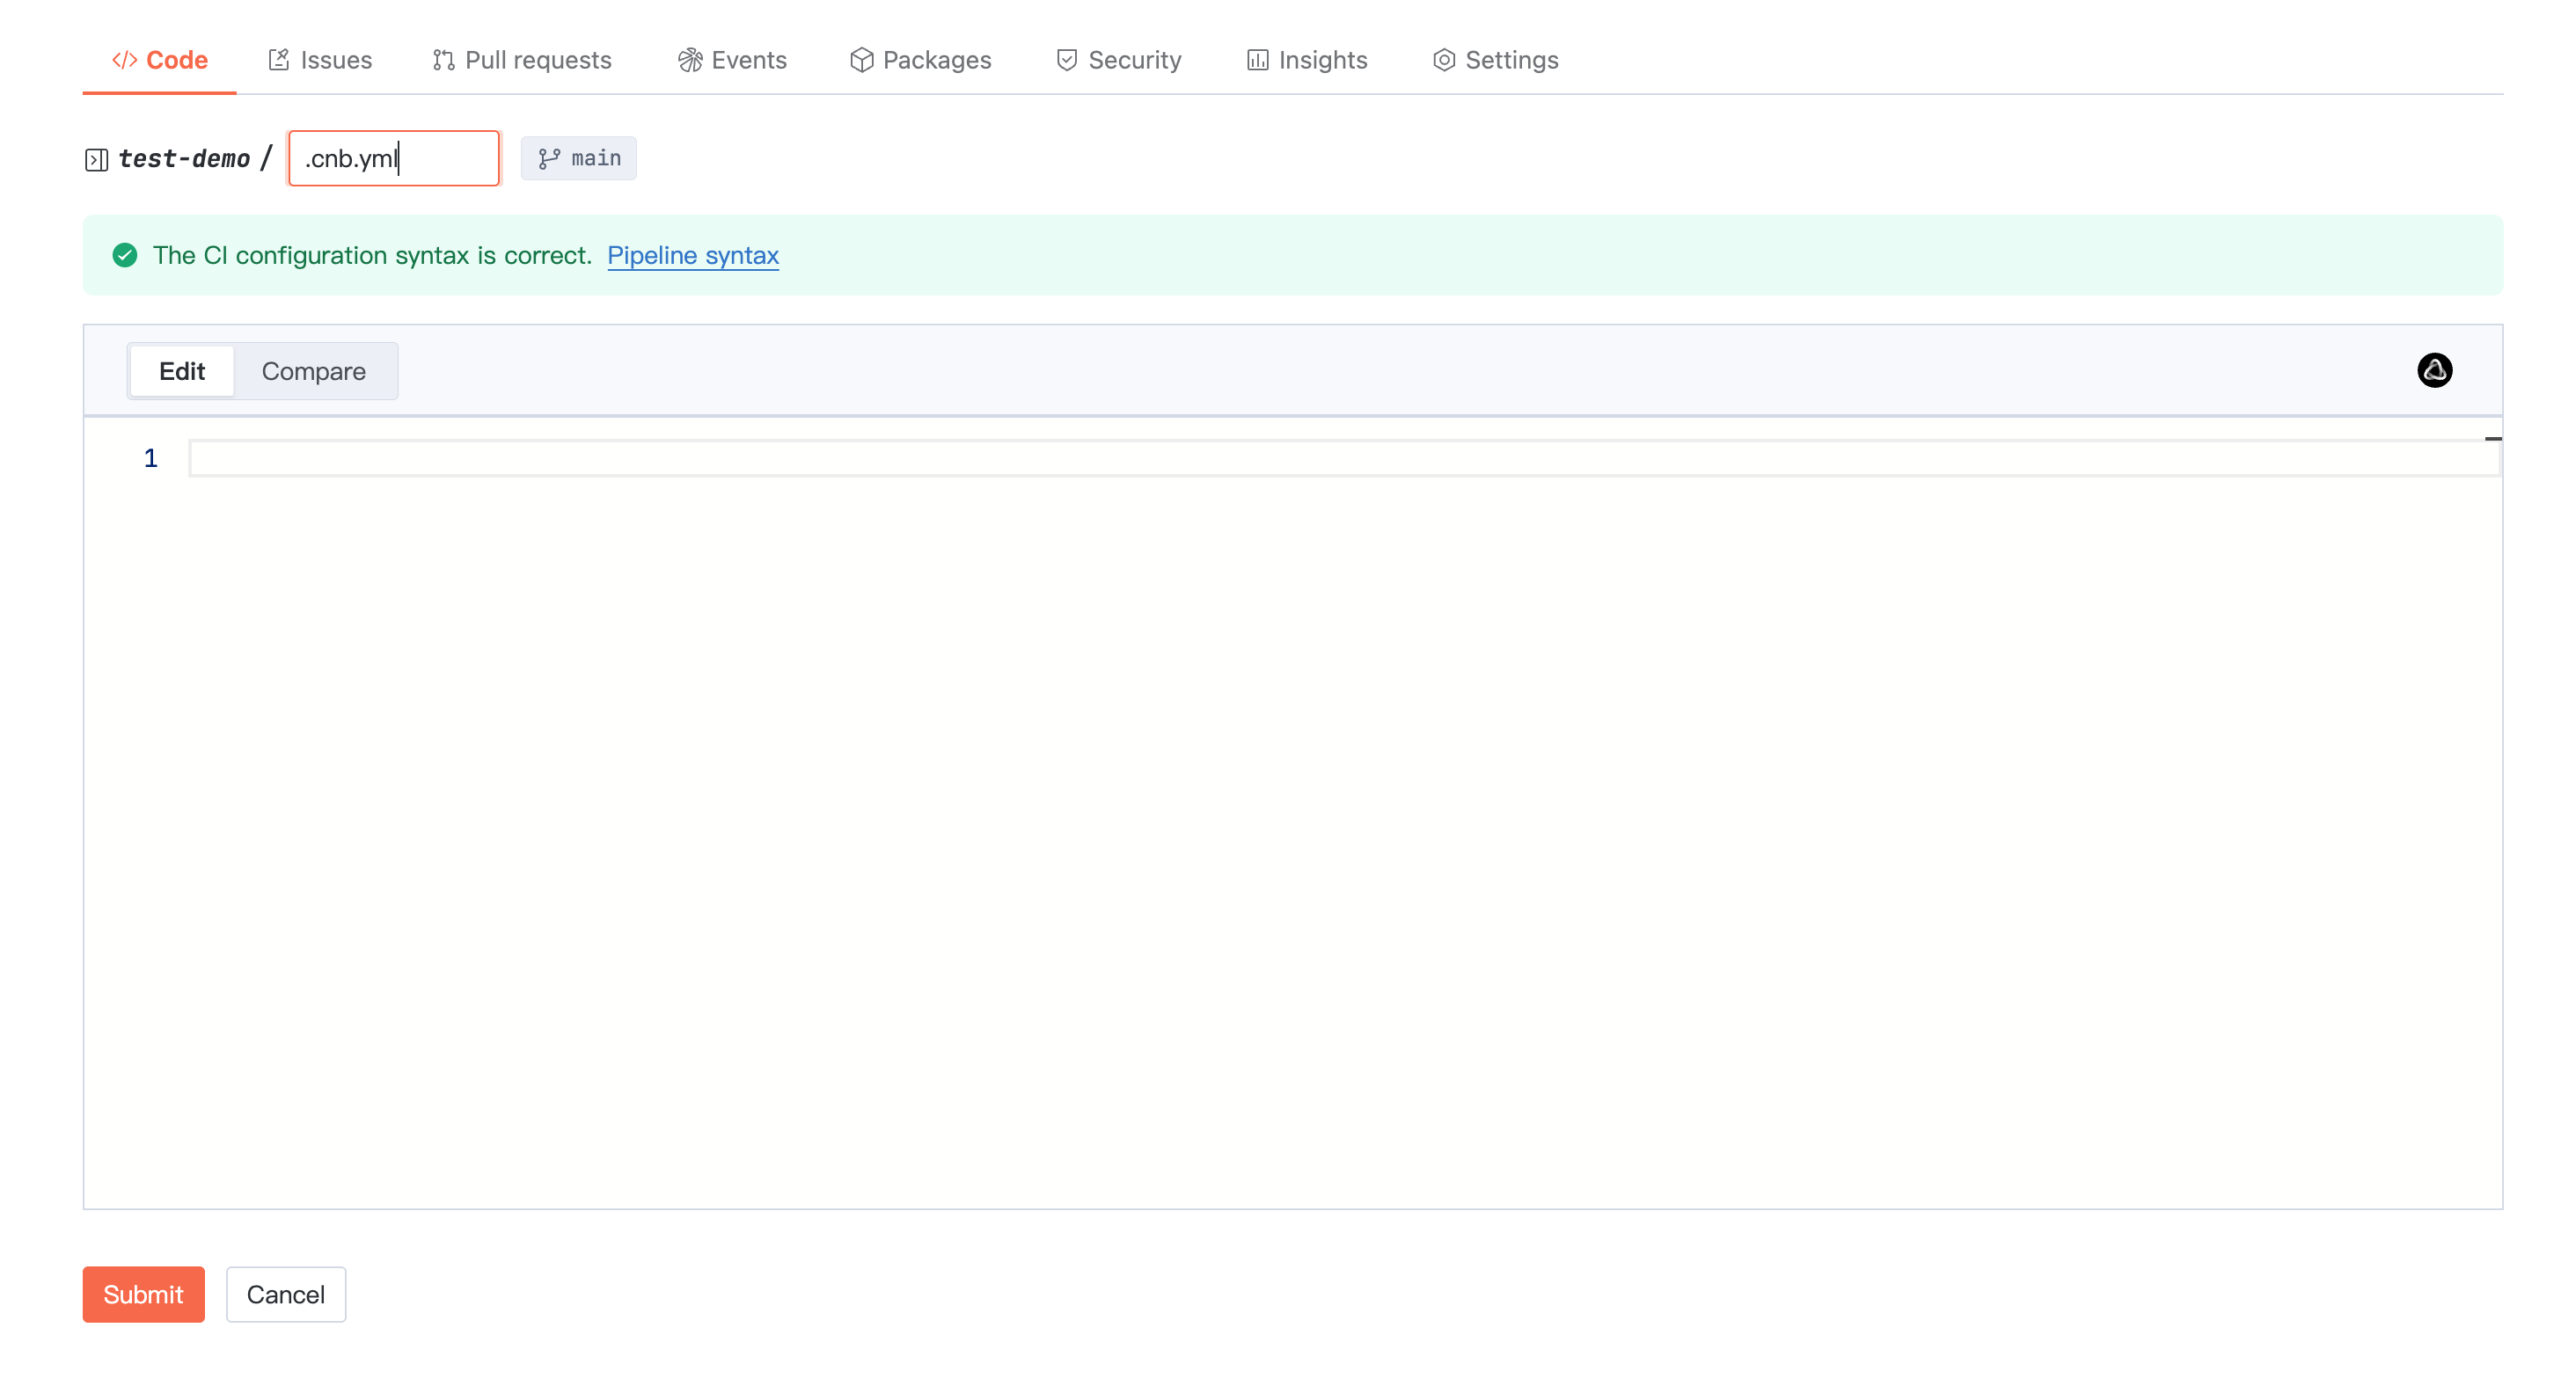
Task: Click the sidebar toggle icon beside test-demo
Action: click(x=96, y=160)
